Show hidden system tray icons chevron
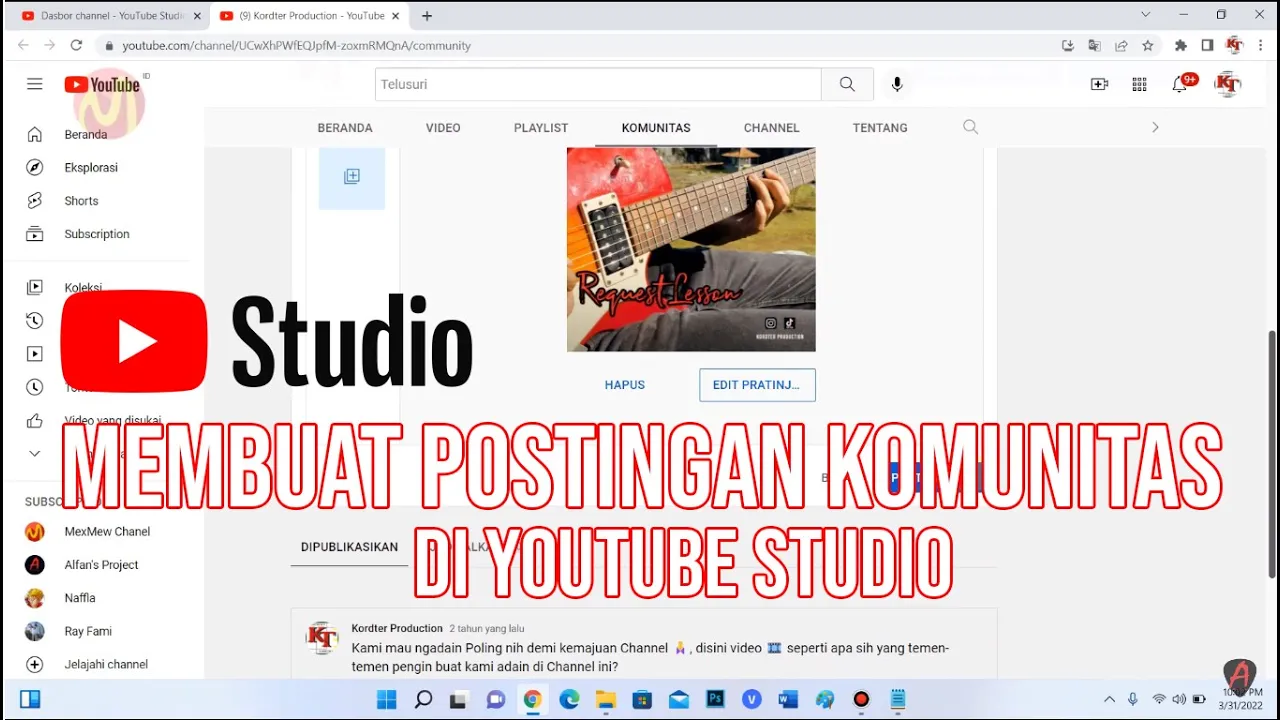This screenshot has width=1280, height=720. [1109, 699]
